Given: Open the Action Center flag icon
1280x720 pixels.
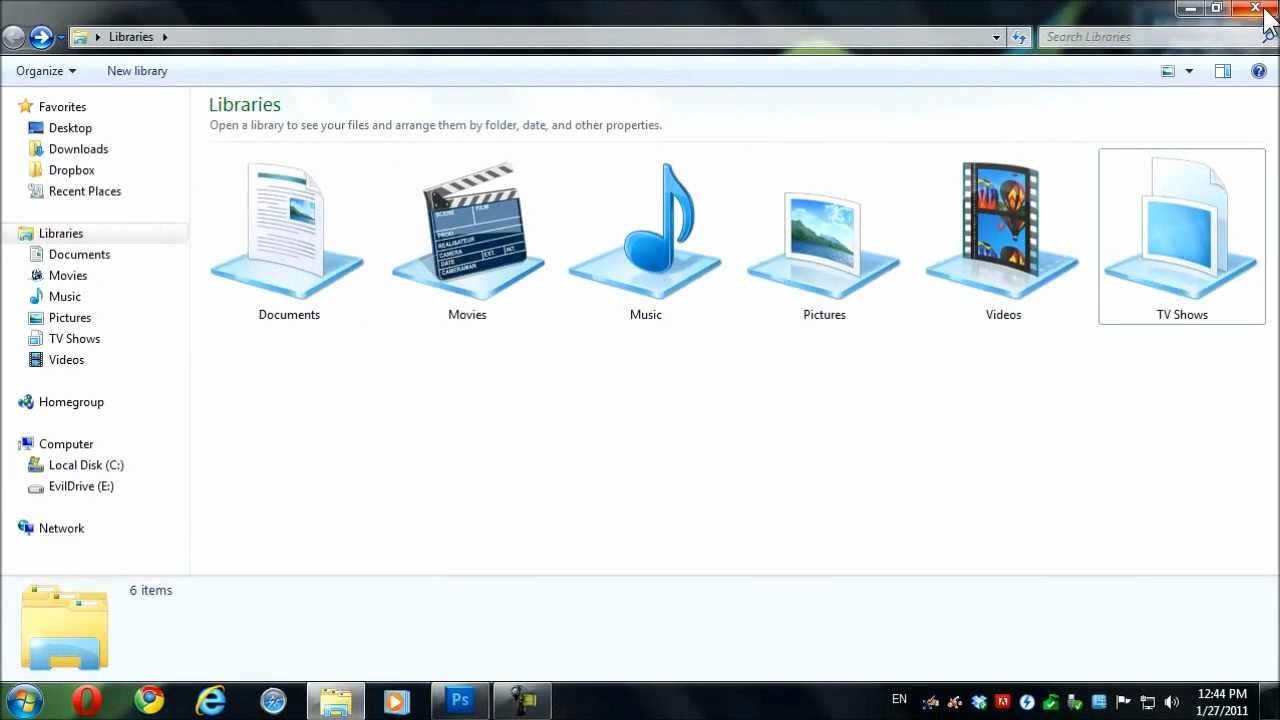Looking at the screenshot, I should tap(1124, 700).
